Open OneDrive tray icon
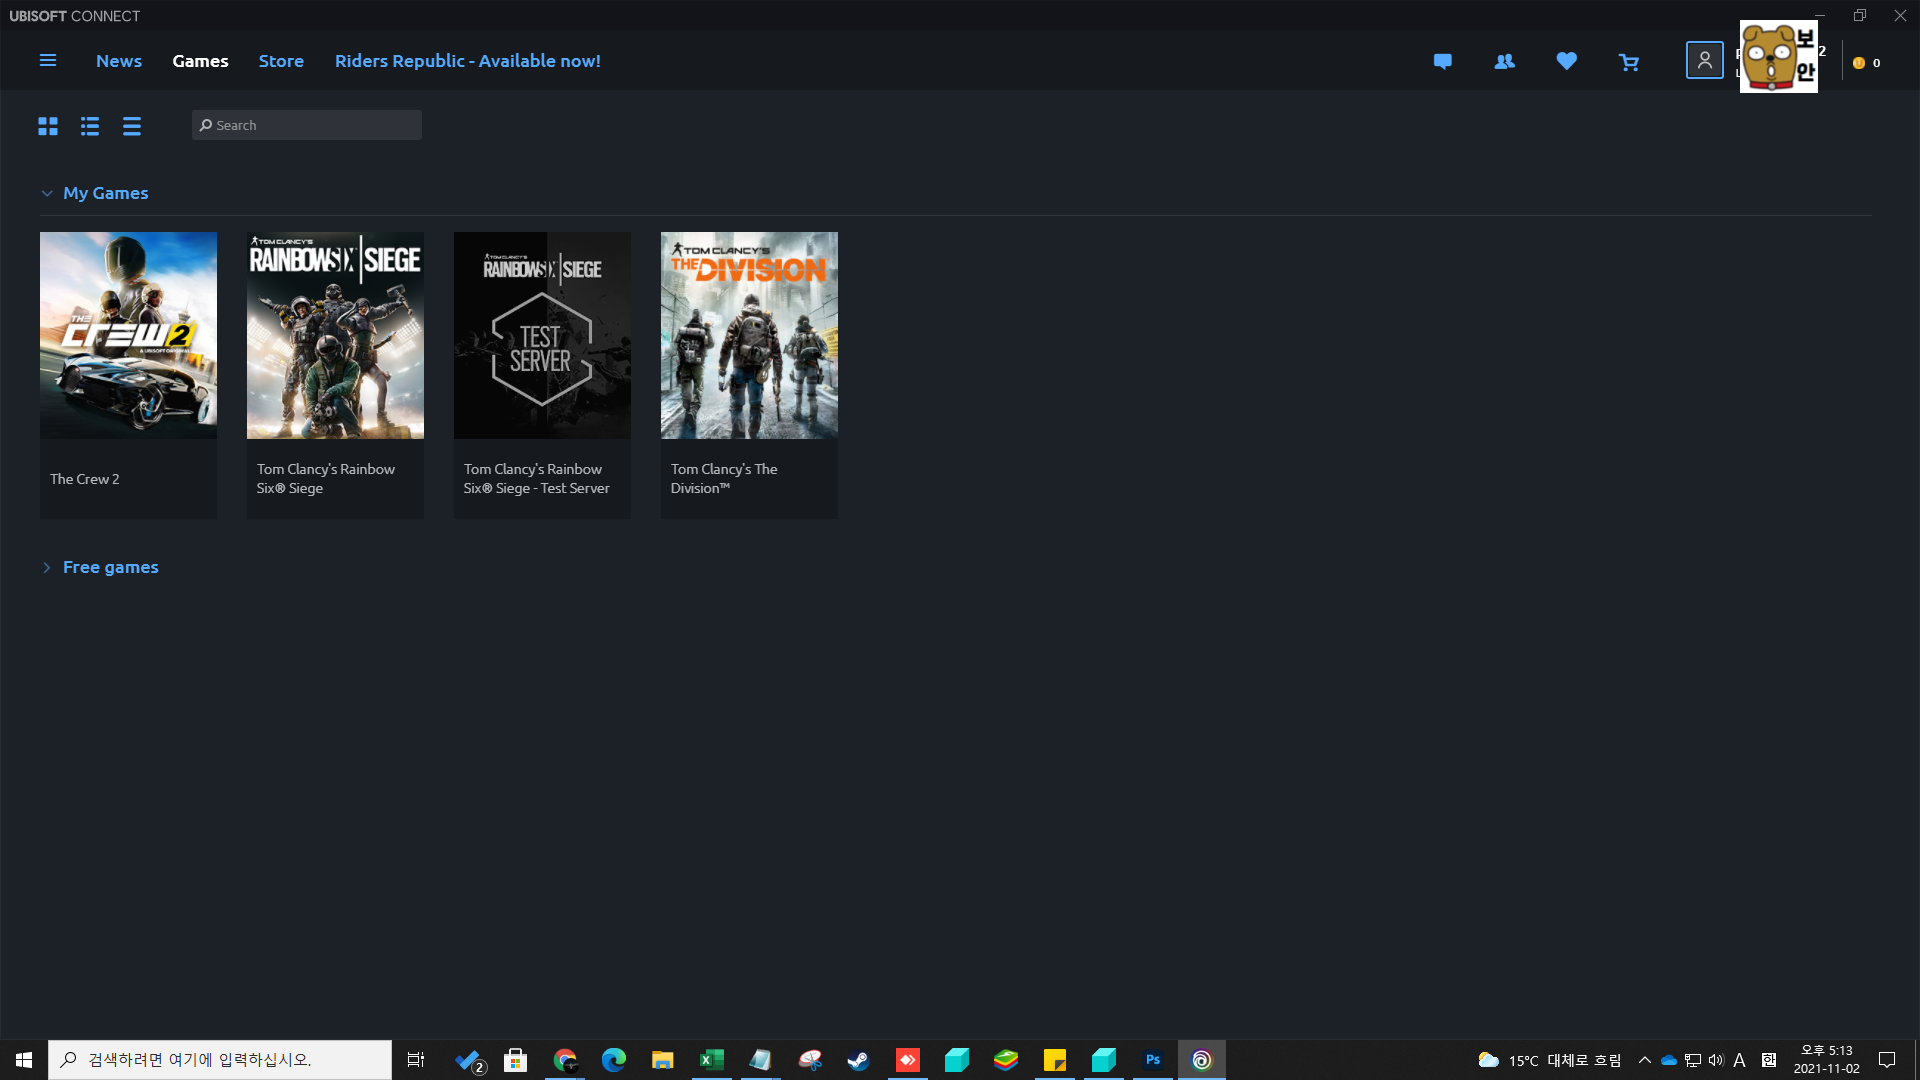The height and width of the screenshot is (1080, 1920). point(1669,1060)
